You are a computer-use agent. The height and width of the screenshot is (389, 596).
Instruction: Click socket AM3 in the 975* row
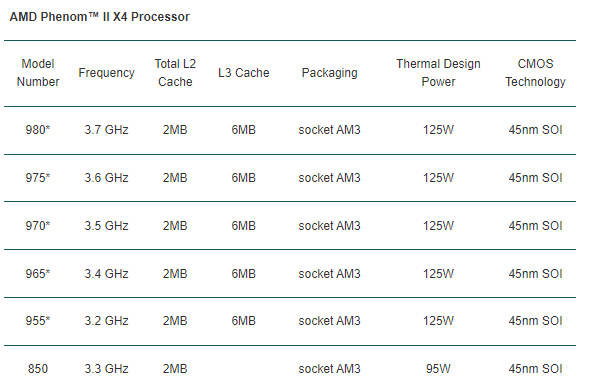point(330,178)
